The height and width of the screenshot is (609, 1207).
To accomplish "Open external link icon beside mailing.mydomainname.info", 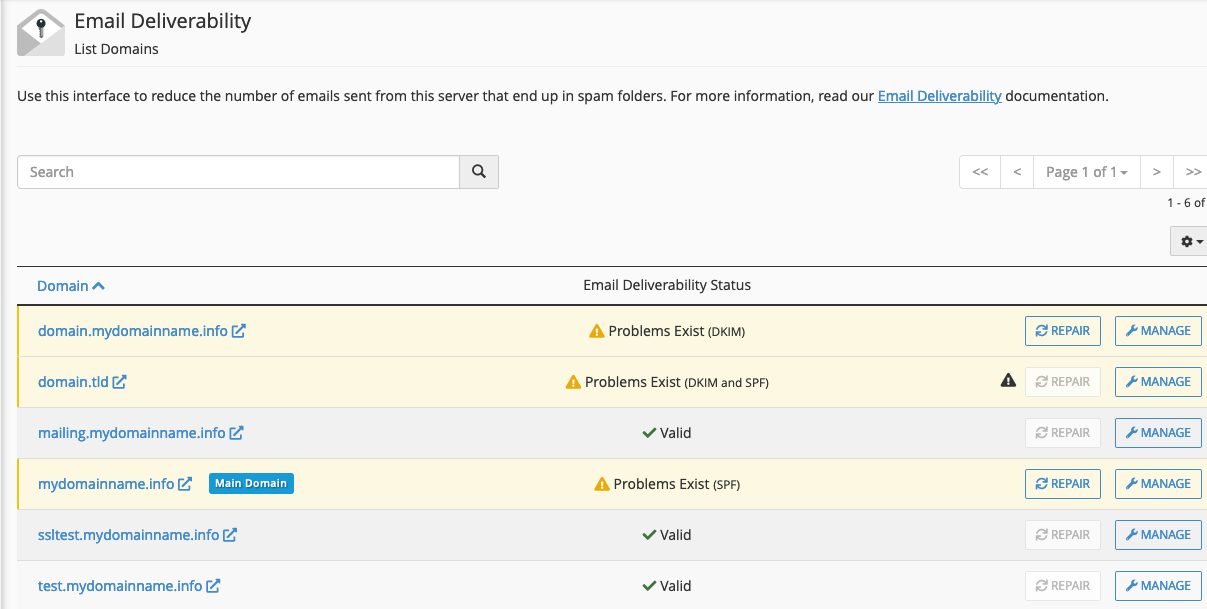I will click(237, 433).
